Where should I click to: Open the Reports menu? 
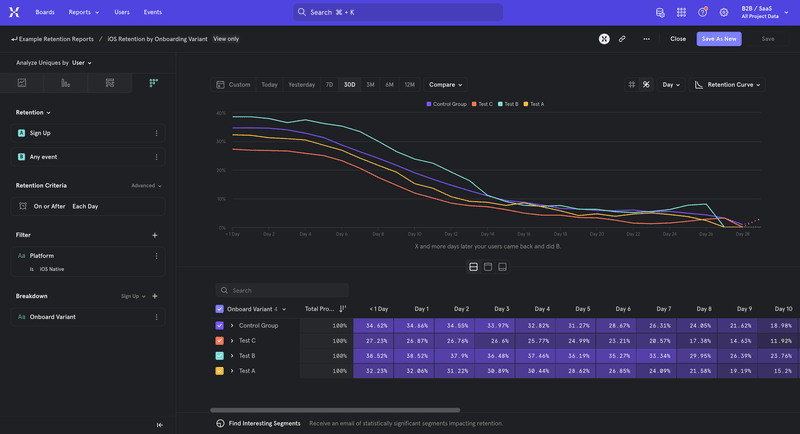(83, 12)
